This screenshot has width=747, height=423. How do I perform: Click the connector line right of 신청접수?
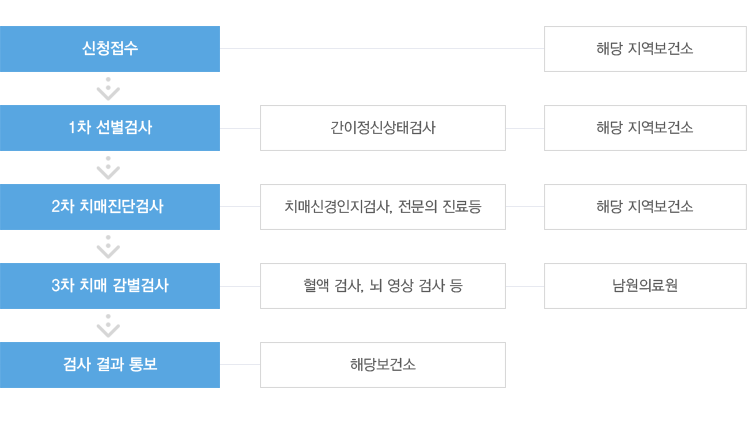point(382,48)
